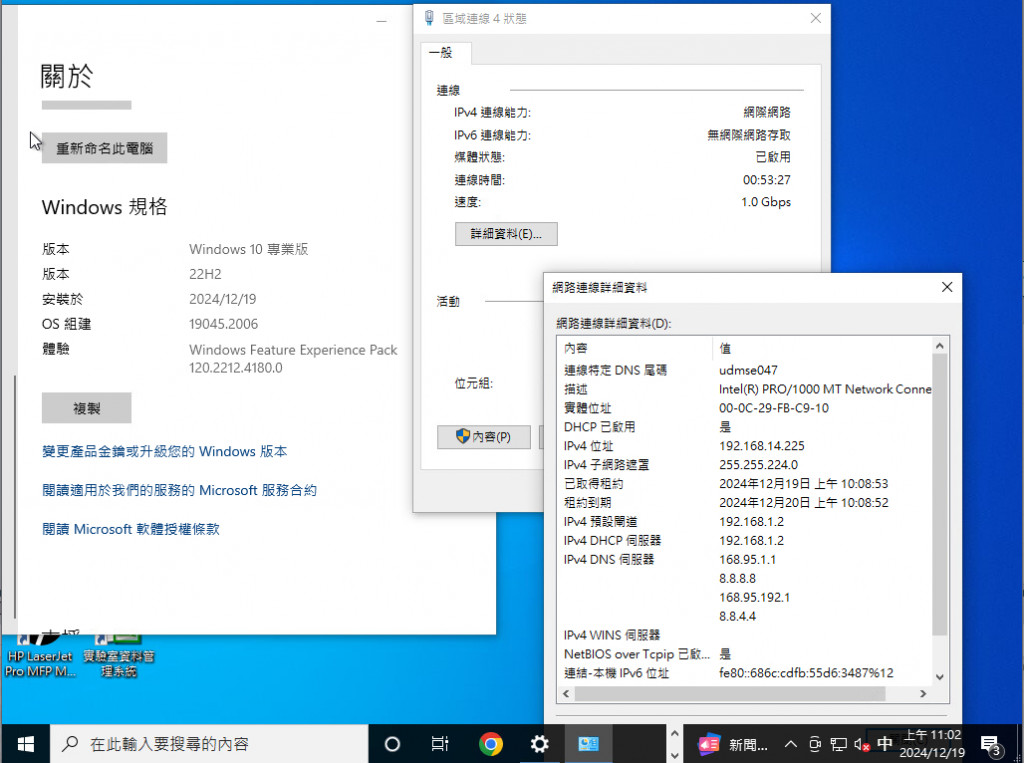Show hidden system tray icons
This screenshot has height=763, width=1024.
pyautogui.click(x=791, y=744)
